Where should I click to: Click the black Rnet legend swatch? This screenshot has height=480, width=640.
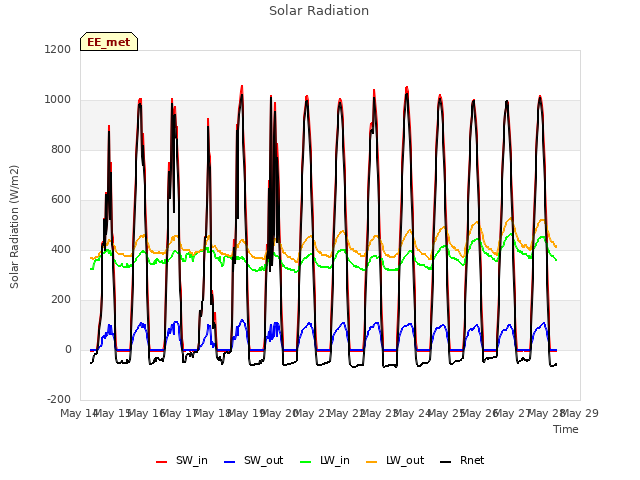pyautogui.click(x=446, y=462)
